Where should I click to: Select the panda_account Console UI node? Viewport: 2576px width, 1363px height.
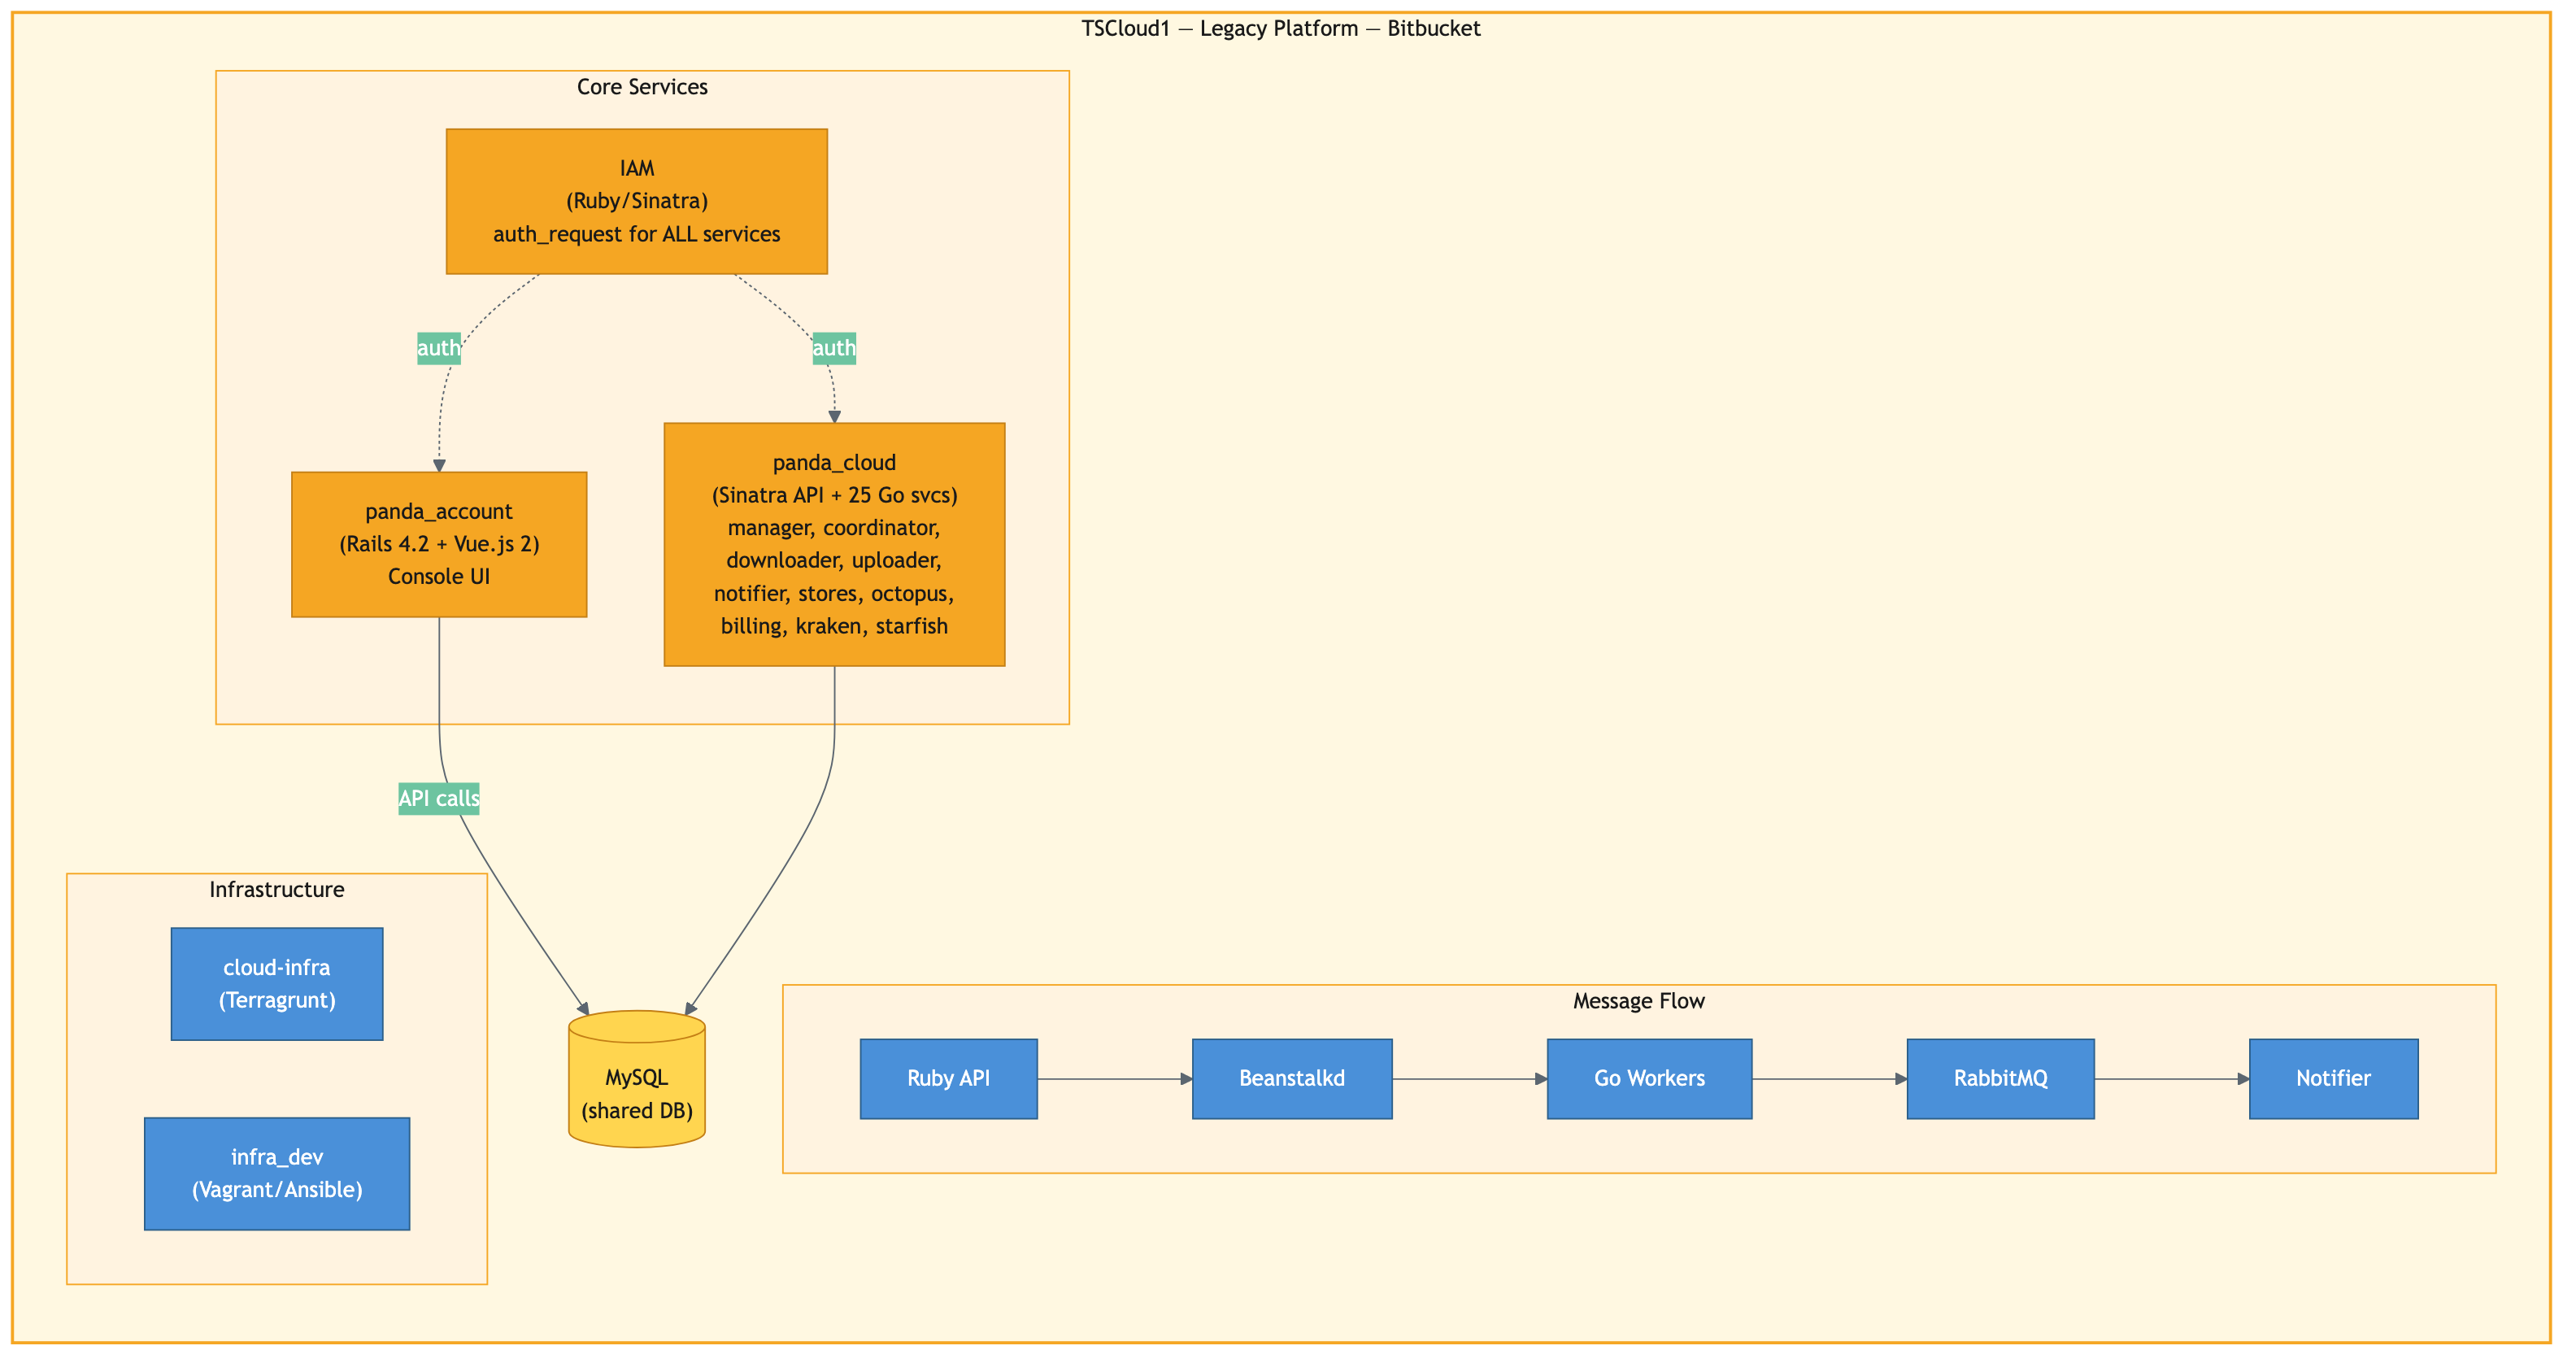(x=438, y=544)
